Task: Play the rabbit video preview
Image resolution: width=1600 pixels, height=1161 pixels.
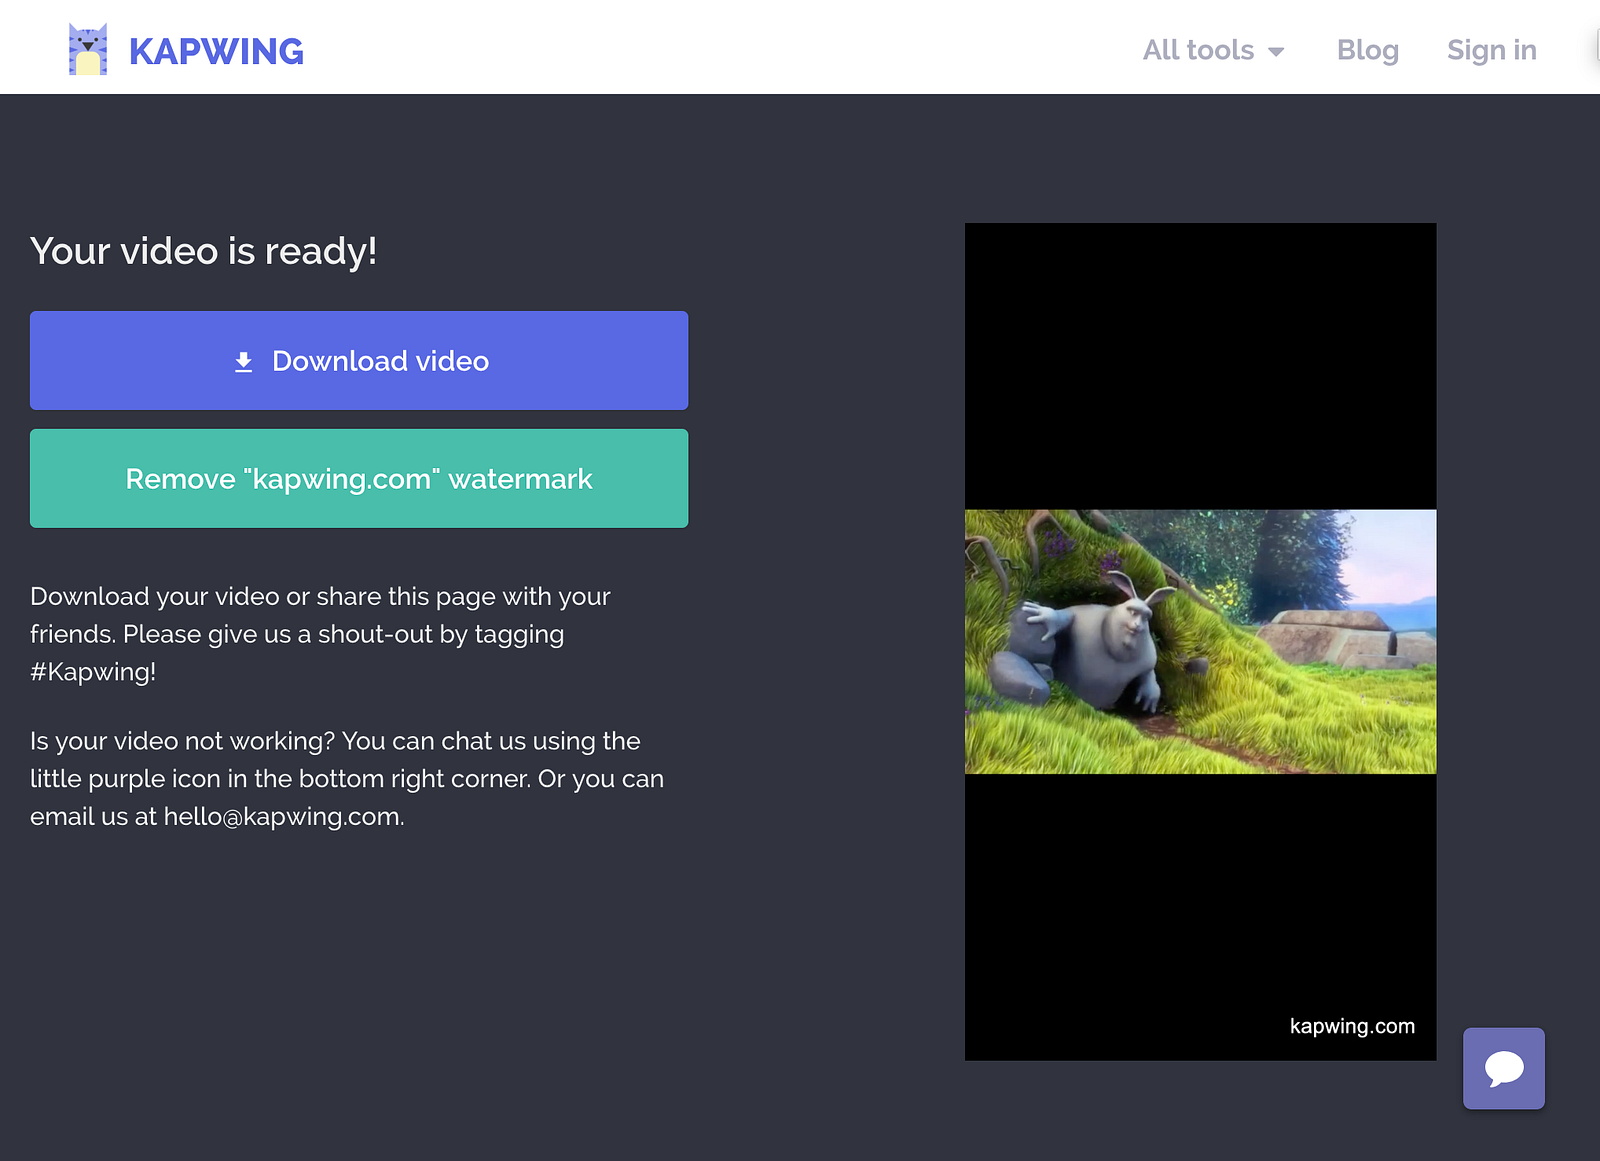Action: click(1200, 642)
